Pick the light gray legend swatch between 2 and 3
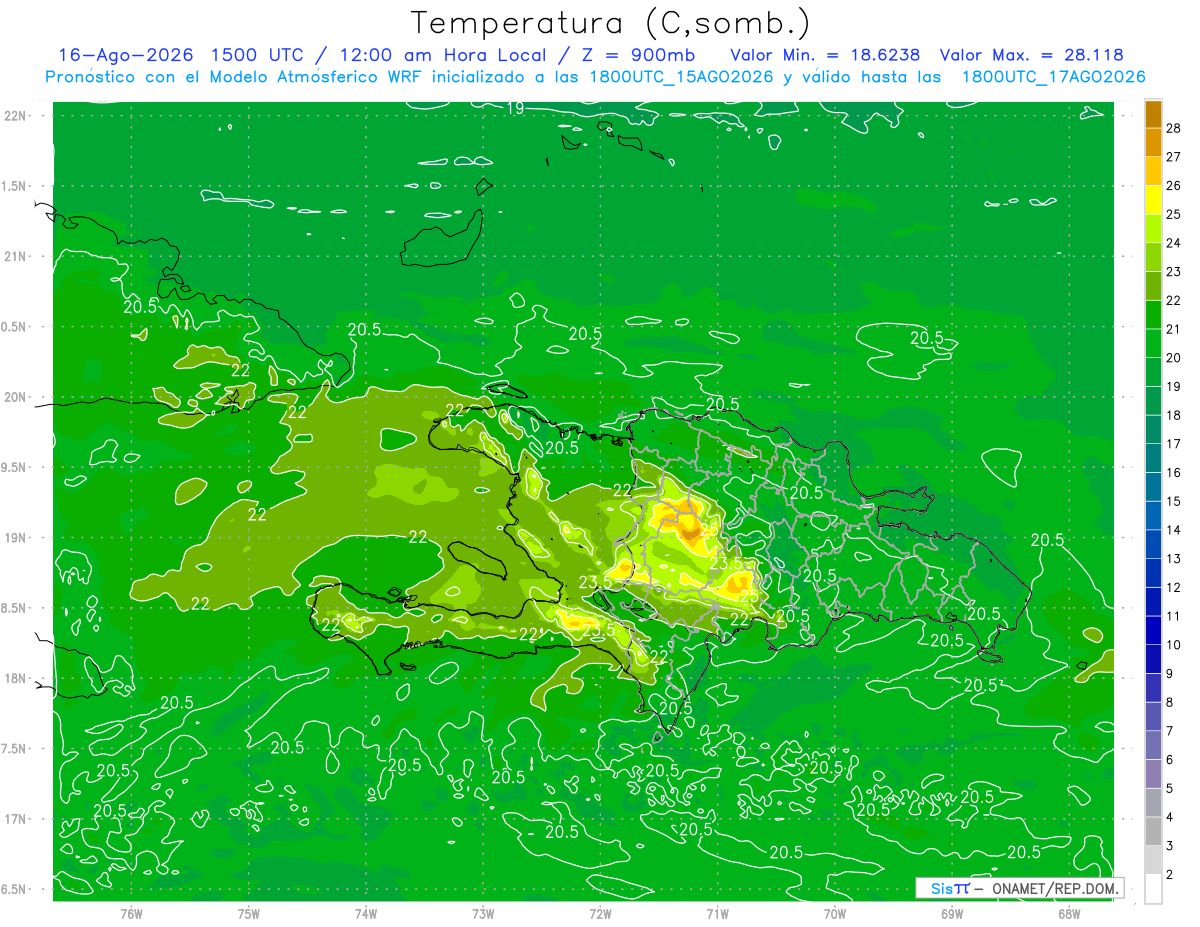The height and width of the screenshot is (927, 1200). click(x=1153, y=860)
